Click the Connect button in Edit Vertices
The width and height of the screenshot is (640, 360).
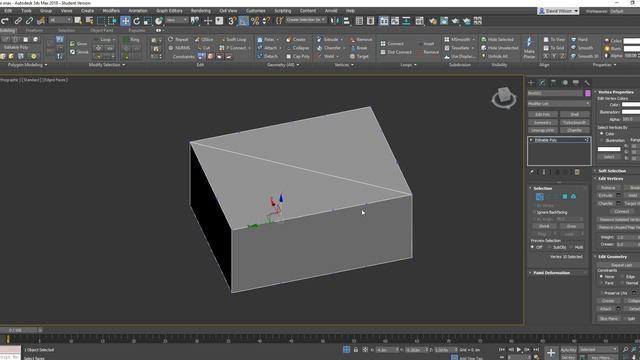click(x=621, y=211)
